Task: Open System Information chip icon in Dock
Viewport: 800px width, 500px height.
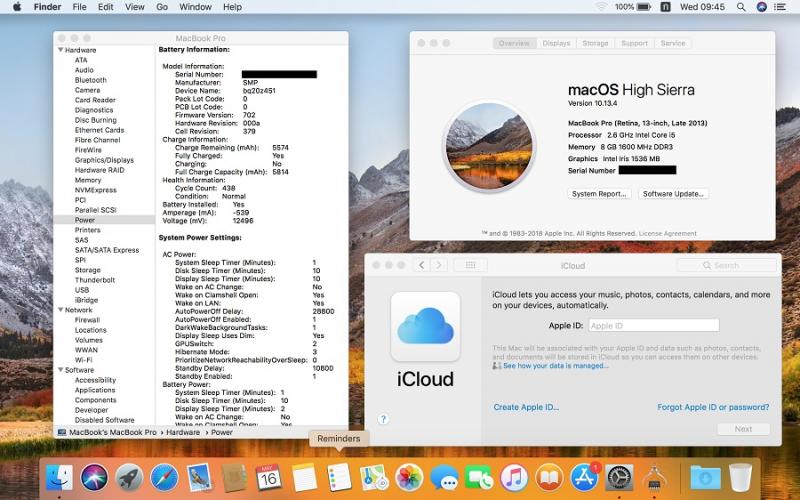Action: coord(654,478)
